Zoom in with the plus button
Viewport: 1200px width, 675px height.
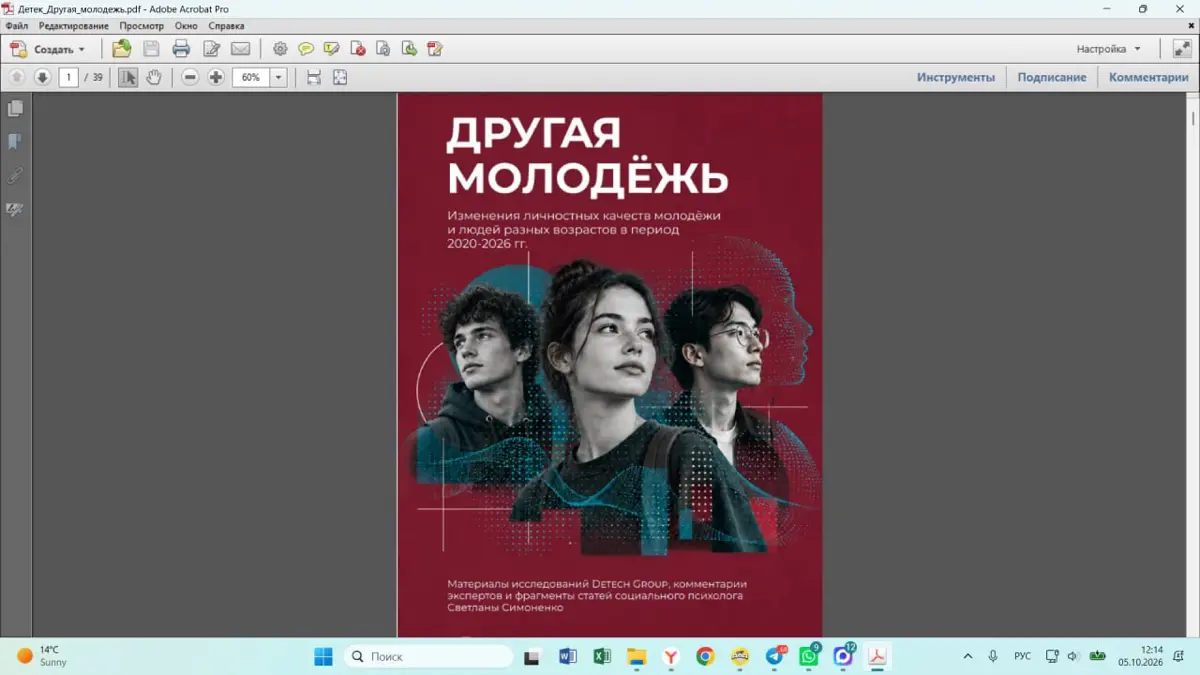216,77
